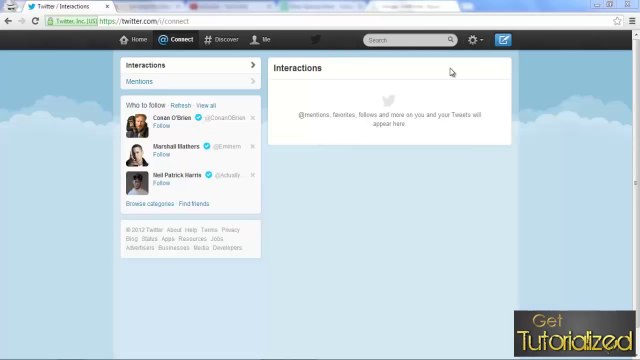Open the Developers footer link
This screenshot has height=360, width=640.
pos(227,248)
